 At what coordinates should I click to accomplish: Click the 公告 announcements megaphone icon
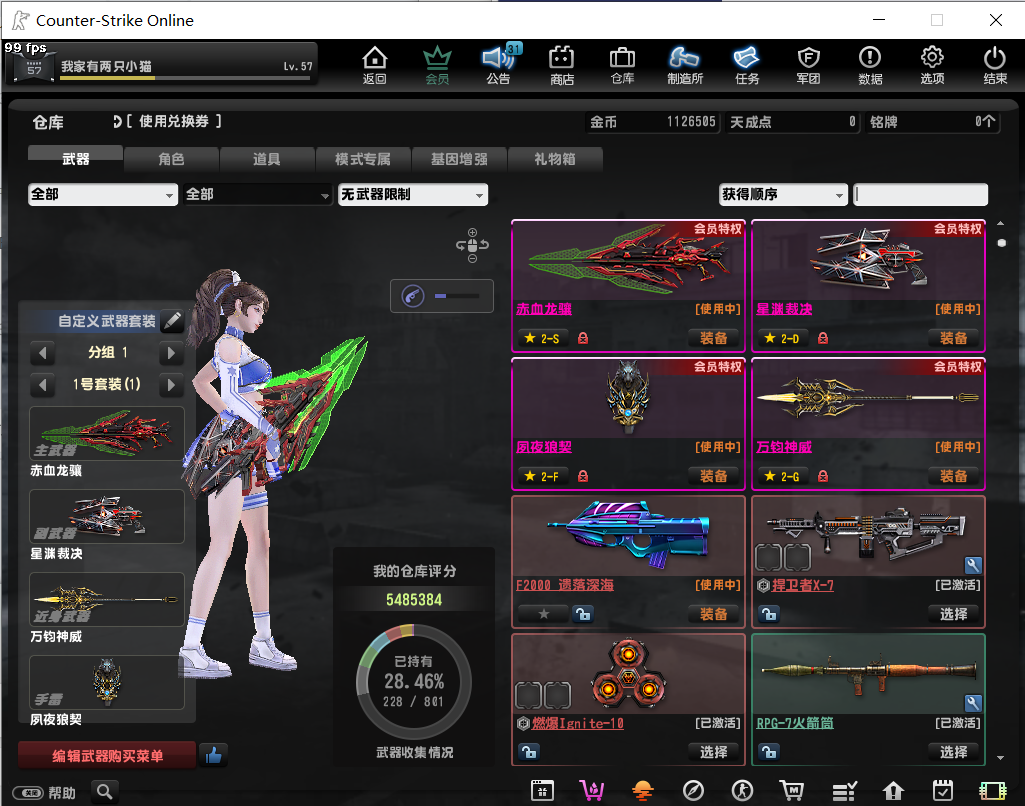pos(498,64)
